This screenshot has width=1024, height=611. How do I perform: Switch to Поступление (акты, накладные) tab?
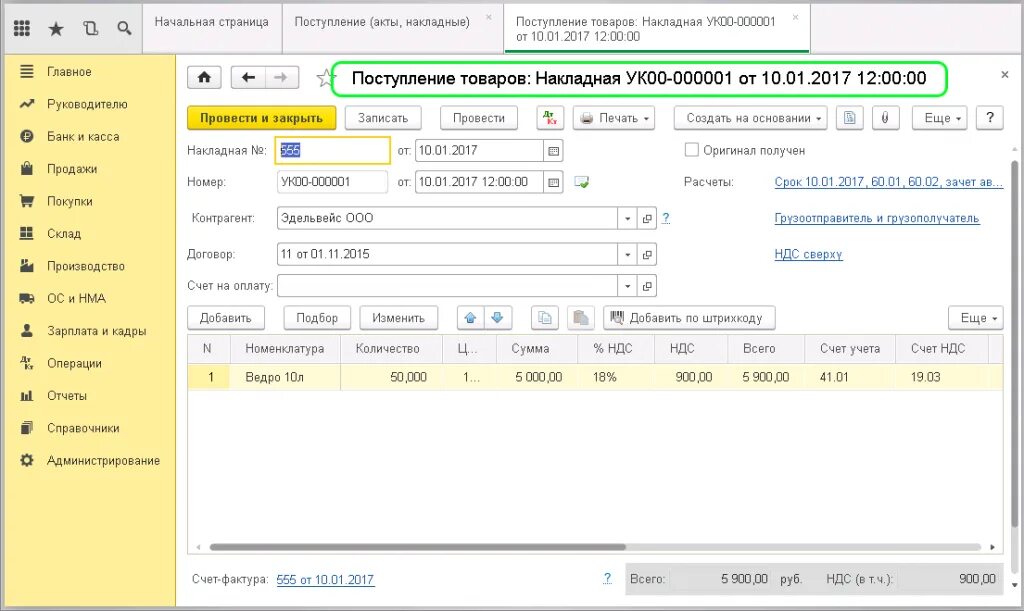pos(382,22)
